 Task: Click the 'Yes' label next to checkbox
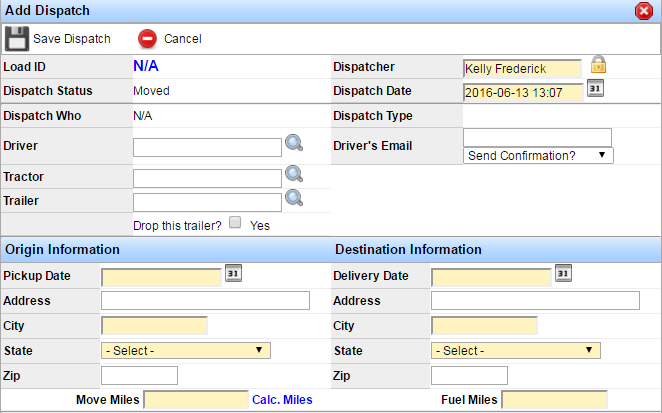click(x=260, y=226)
